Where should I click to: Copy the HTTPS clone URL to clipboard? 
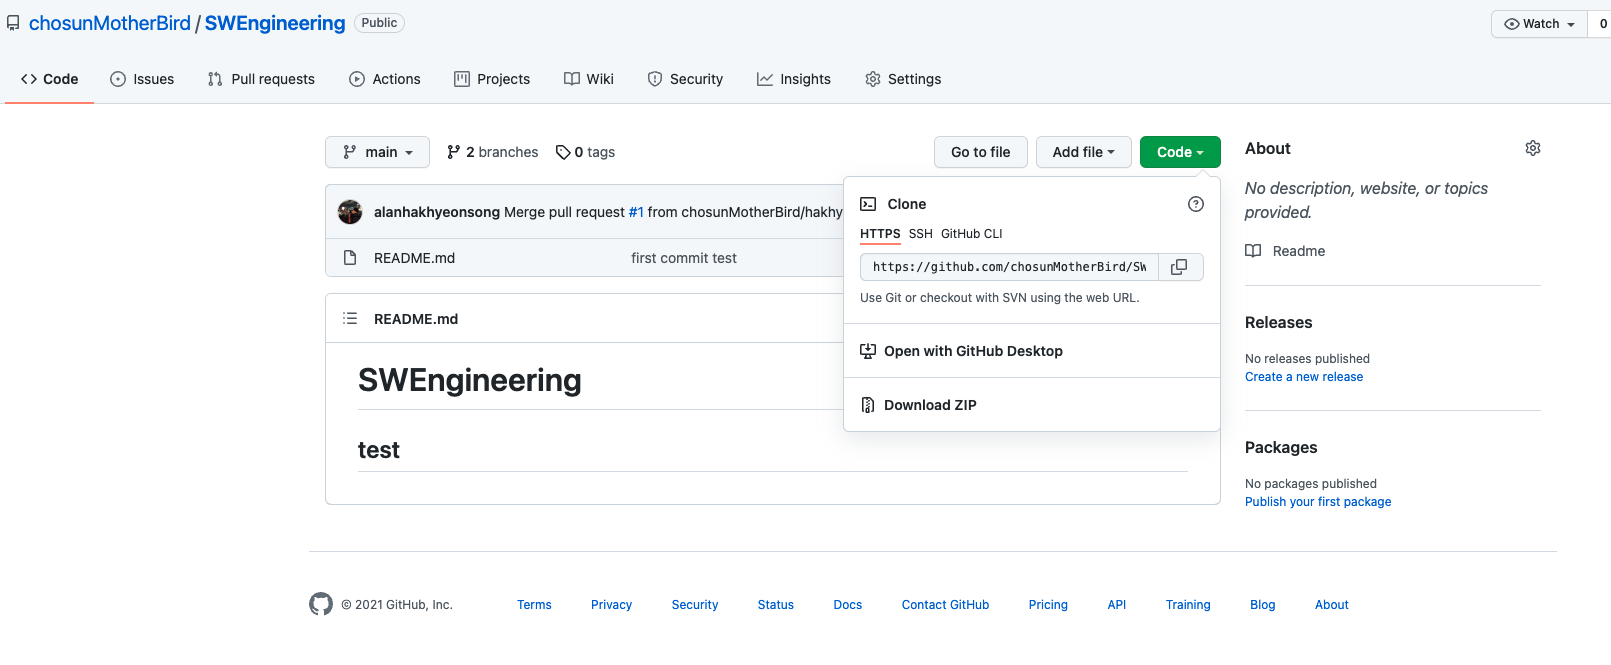pos(1180,267)
